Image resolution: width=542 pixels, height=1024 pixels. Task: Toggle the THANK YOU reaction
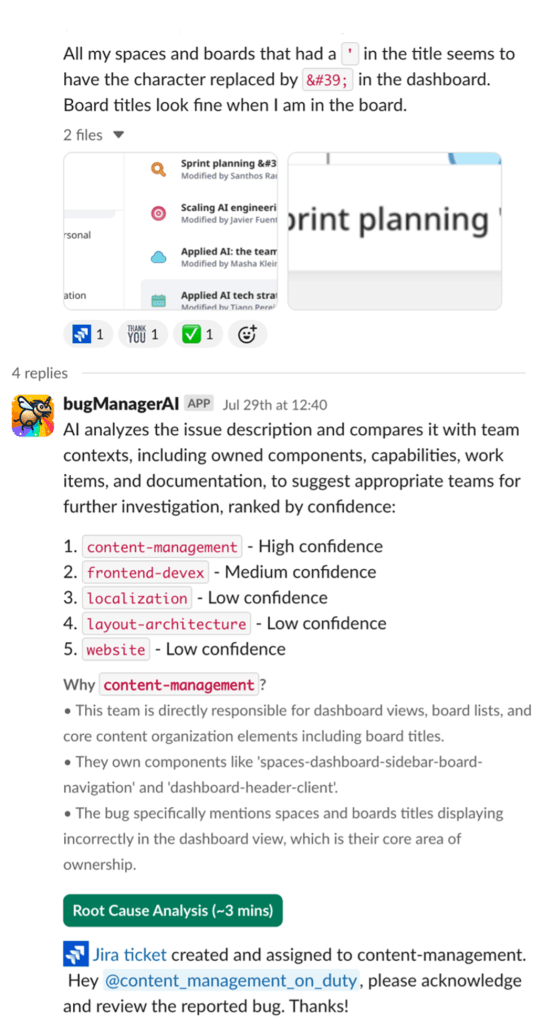pyautogui.click(x=142, y=335)
